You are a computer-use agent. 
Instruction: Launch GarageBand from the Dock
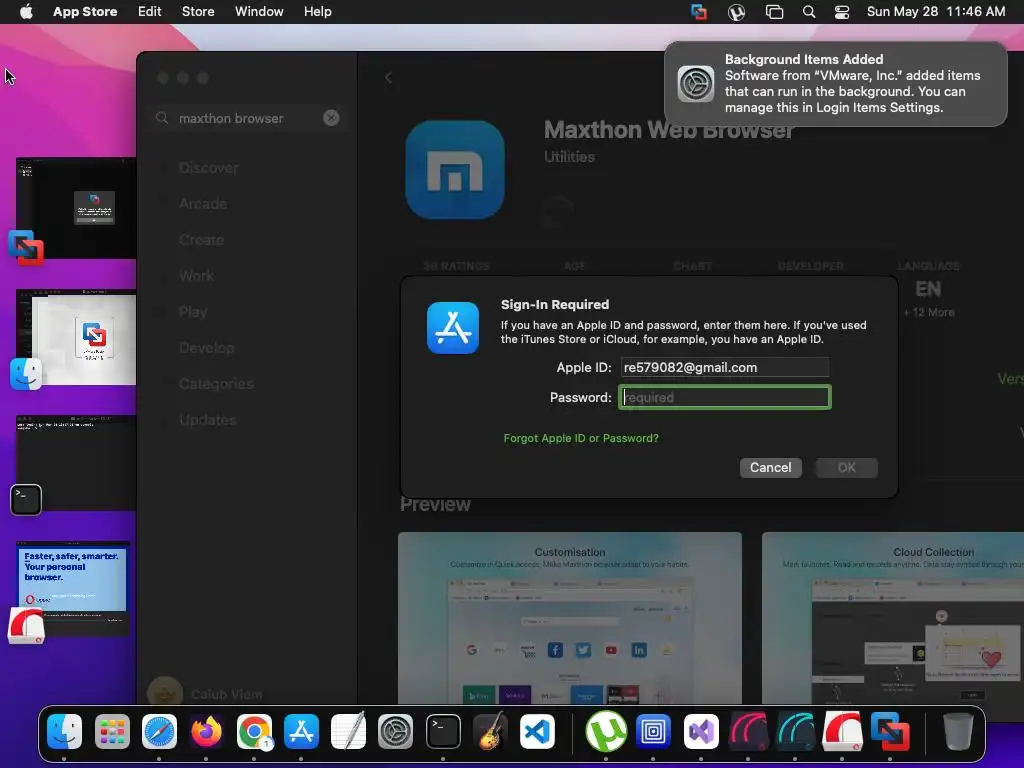[490, 731]
